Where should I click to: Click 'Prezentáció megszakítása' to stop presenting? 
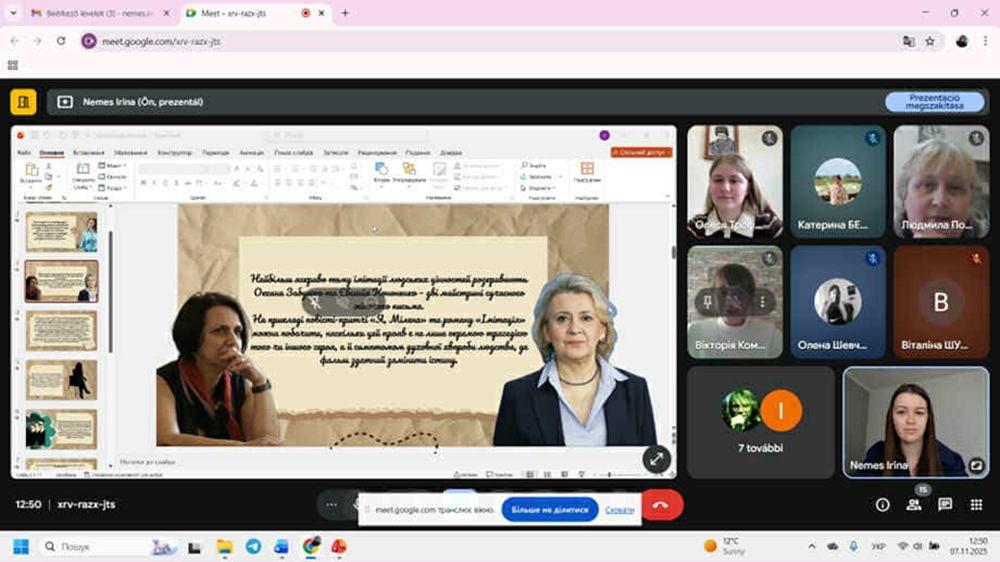tap(934, 102)
